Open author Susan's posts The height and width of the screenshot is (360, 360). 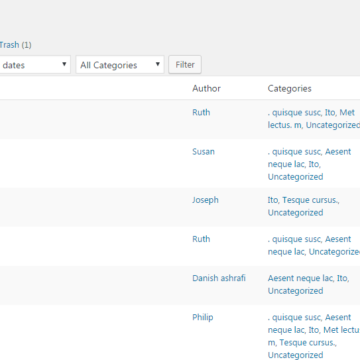(203, 152)
